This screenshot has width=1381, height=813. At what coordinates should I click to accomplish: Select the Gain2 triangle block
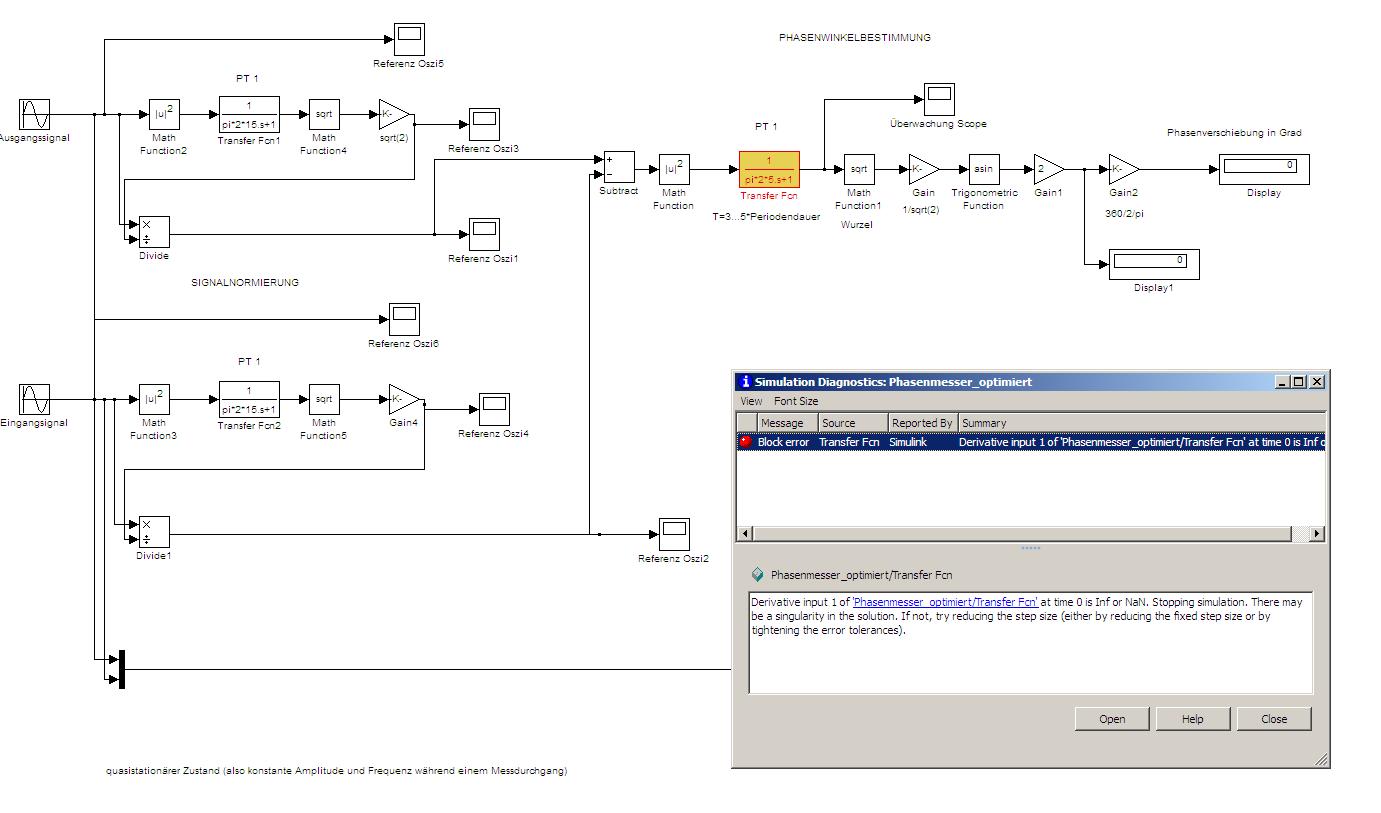pyautogui.click(x=1121, y=169)
